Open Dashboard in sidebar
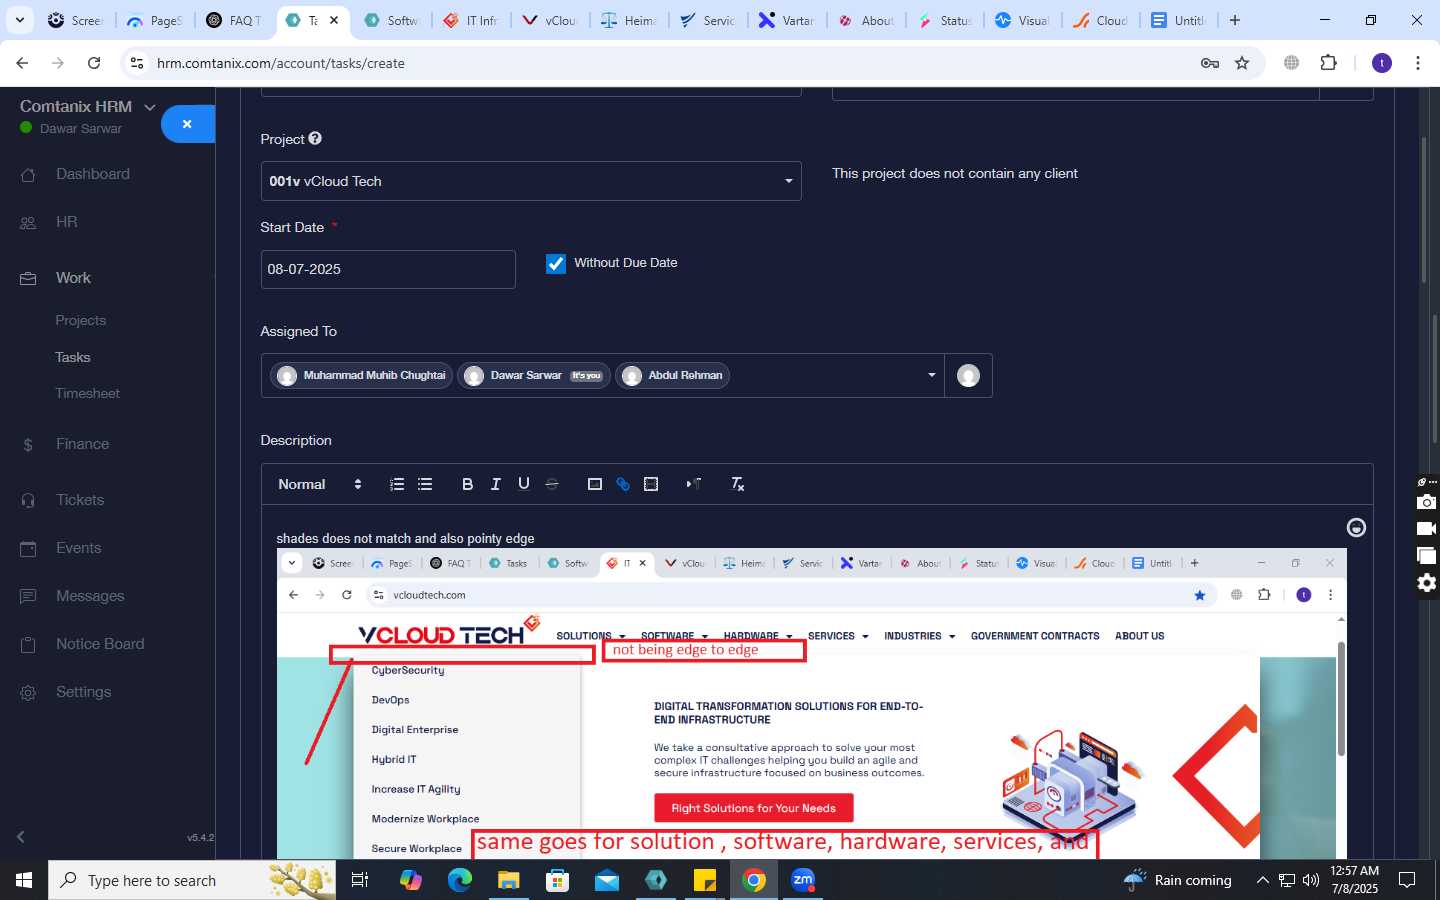Image resolution: width=1440 pixels, height=900 pixels. (x=93, y=174)
